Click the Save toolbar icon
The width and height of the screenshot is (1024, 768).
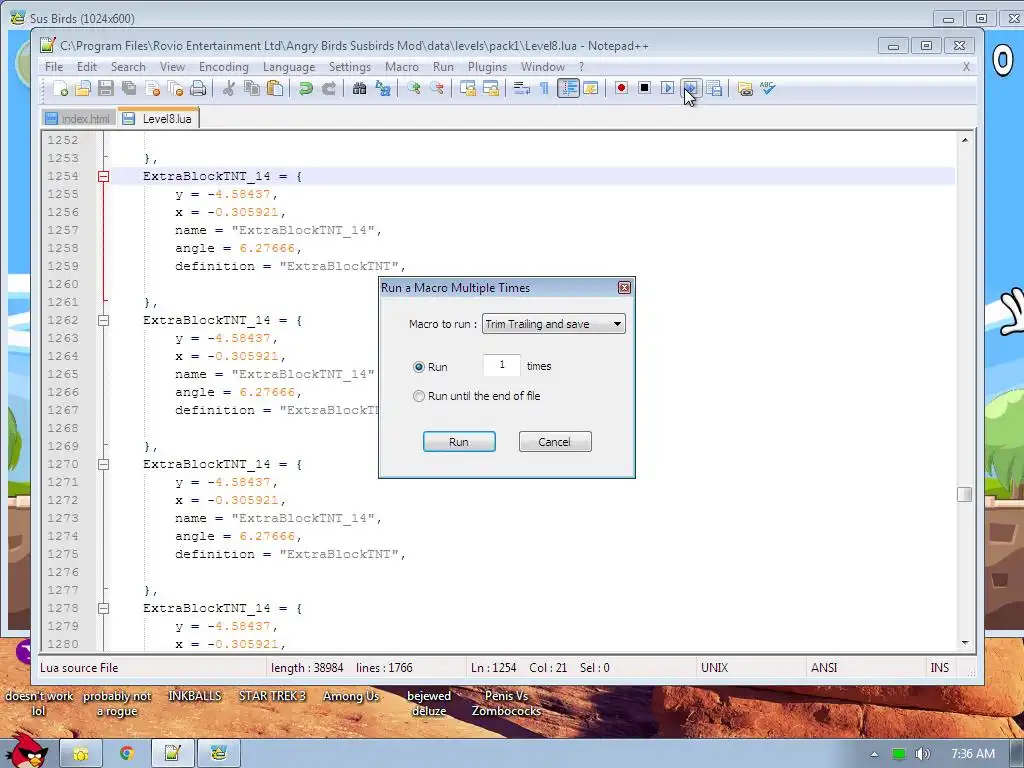pyautogui.click(x=106, y=88)
